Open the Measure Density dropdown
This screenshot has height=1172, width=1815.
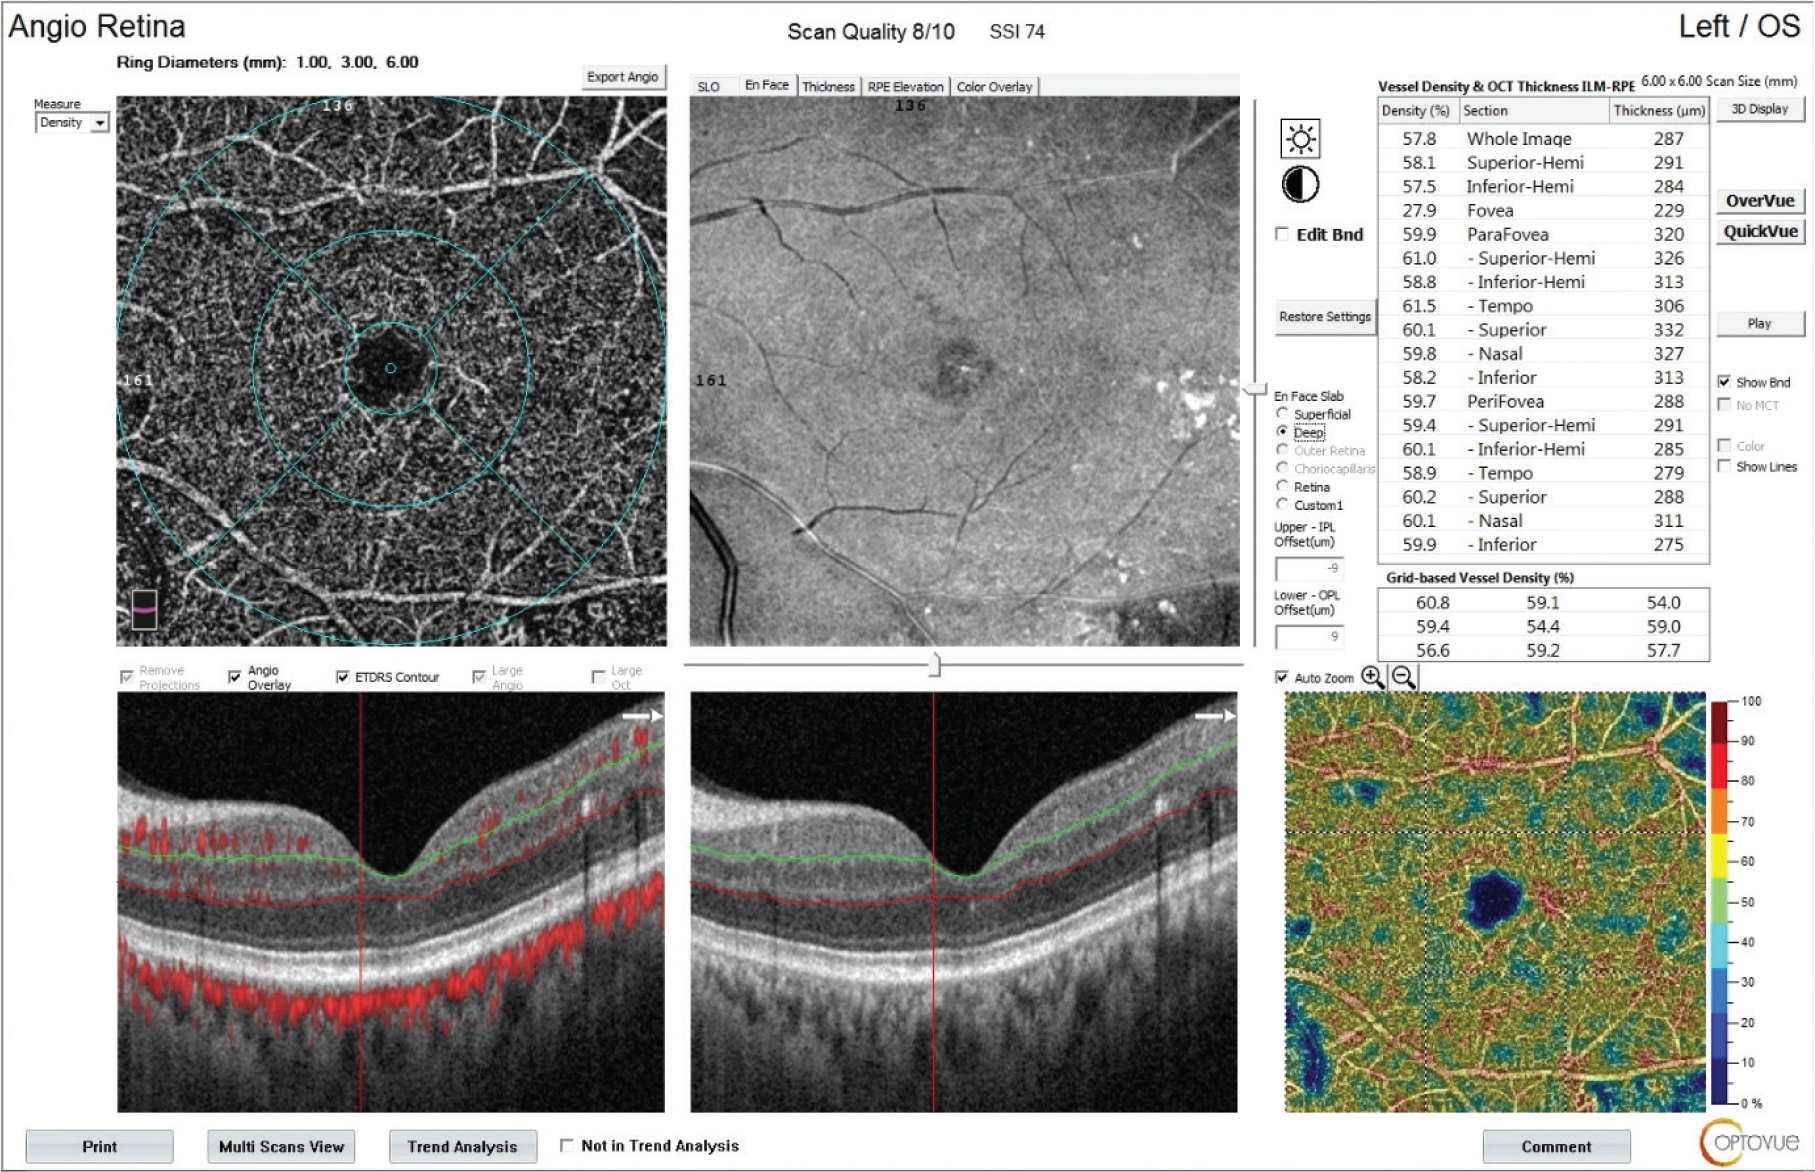coord(72,123)
